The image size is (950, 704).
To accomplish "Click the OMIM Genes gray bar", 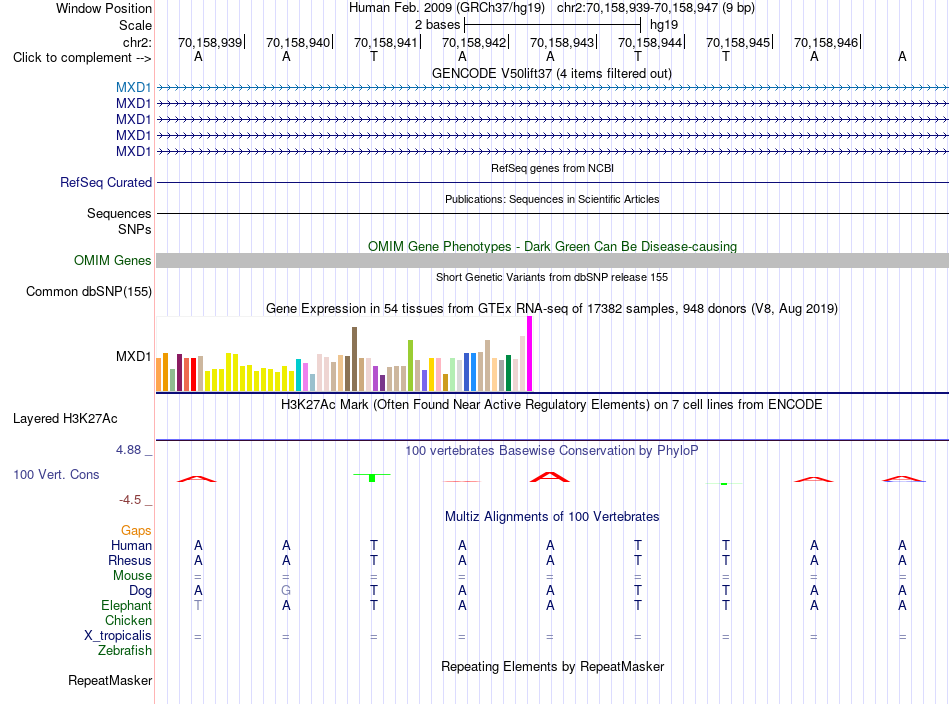I will point(552,261).
